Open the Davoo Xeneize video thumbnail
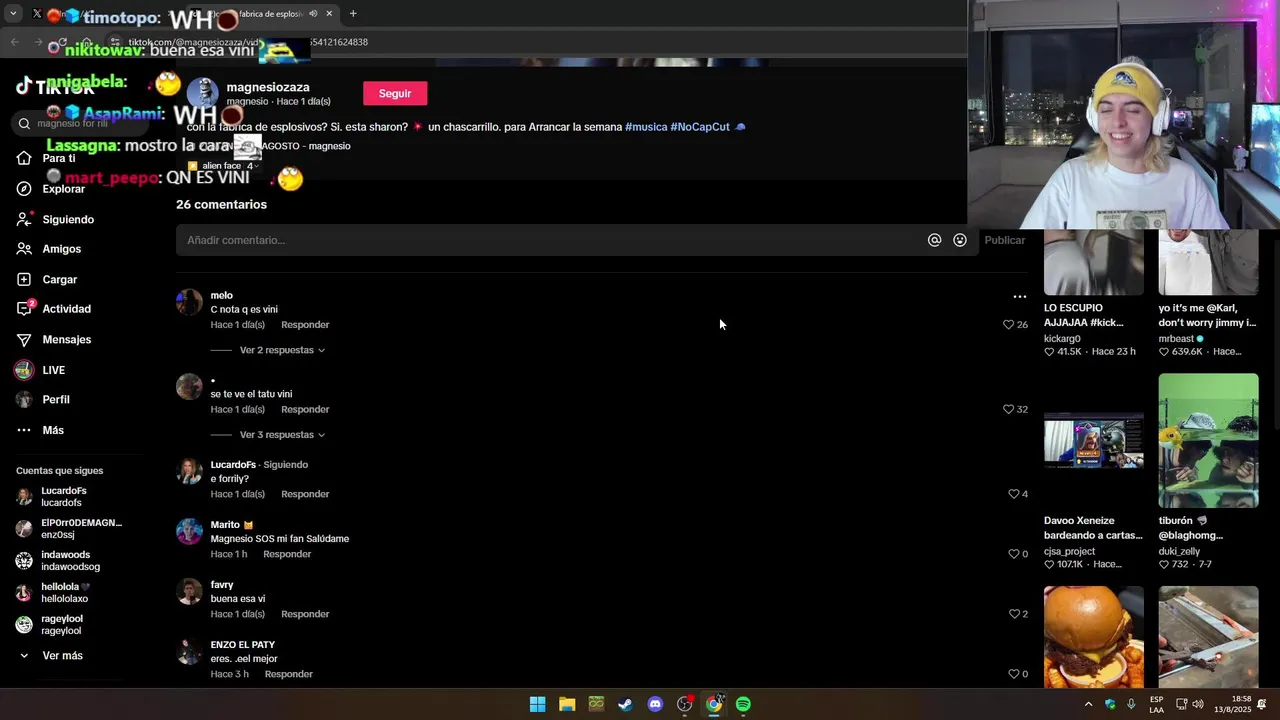Image resolution: width=1280 pixels, height=720 pixels. click(x=1094, y=441)
